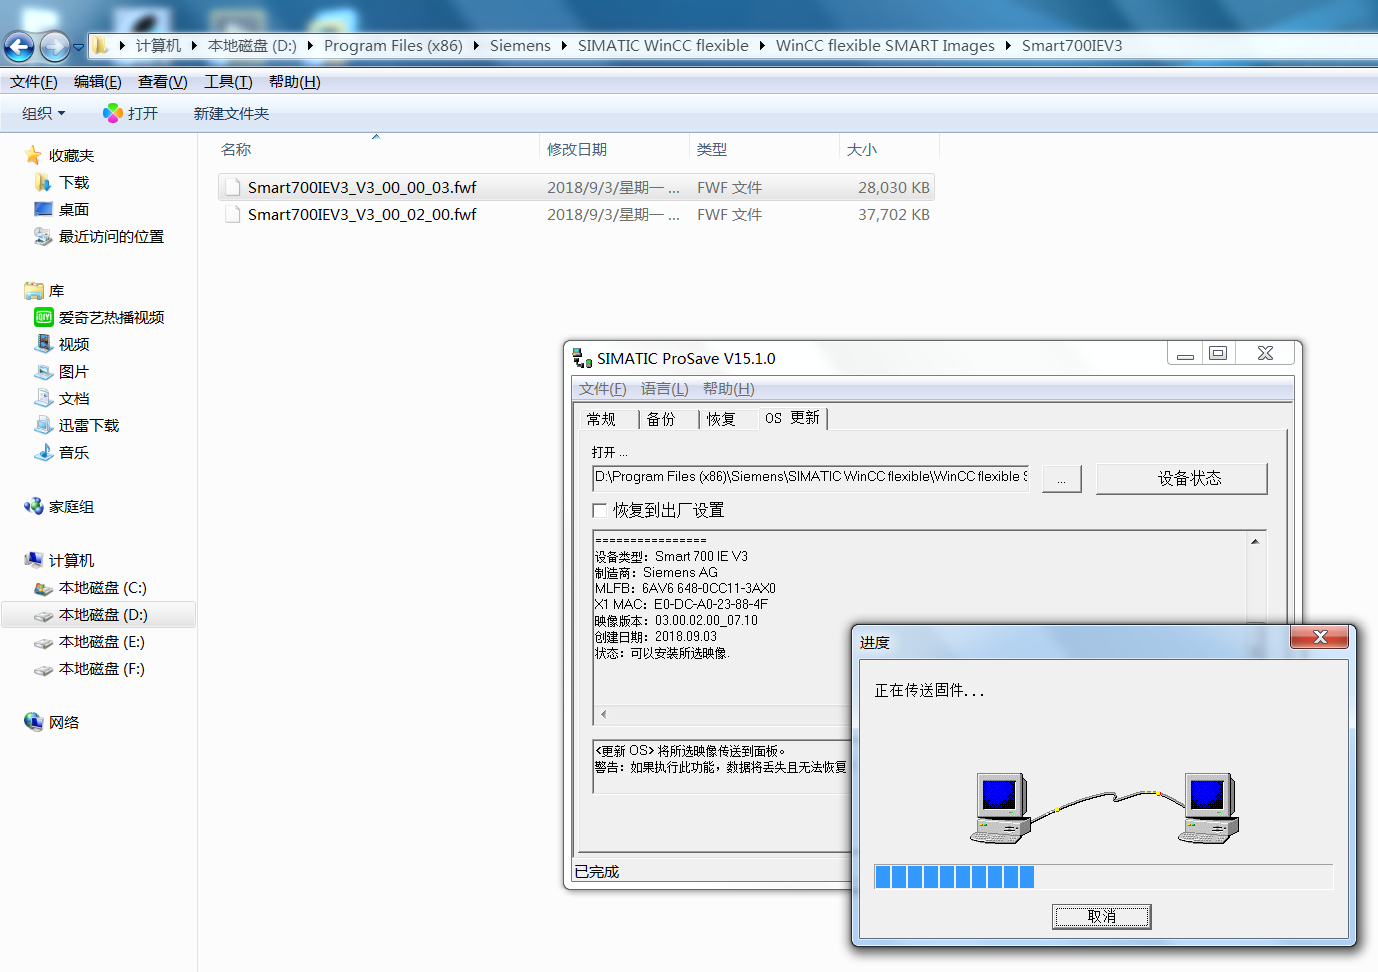Switch to the 备份 tab in ProSave
Image resolution: width=1378 pixels, height=972 pixels.
661,419
